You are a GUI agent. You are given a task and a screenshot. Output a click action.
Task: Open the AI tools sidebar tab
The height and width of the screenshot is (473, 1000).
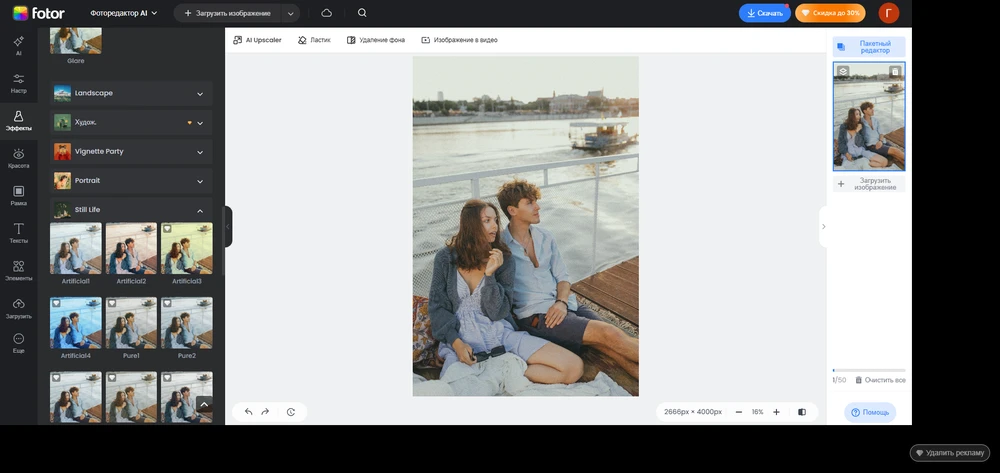point(18,47)
